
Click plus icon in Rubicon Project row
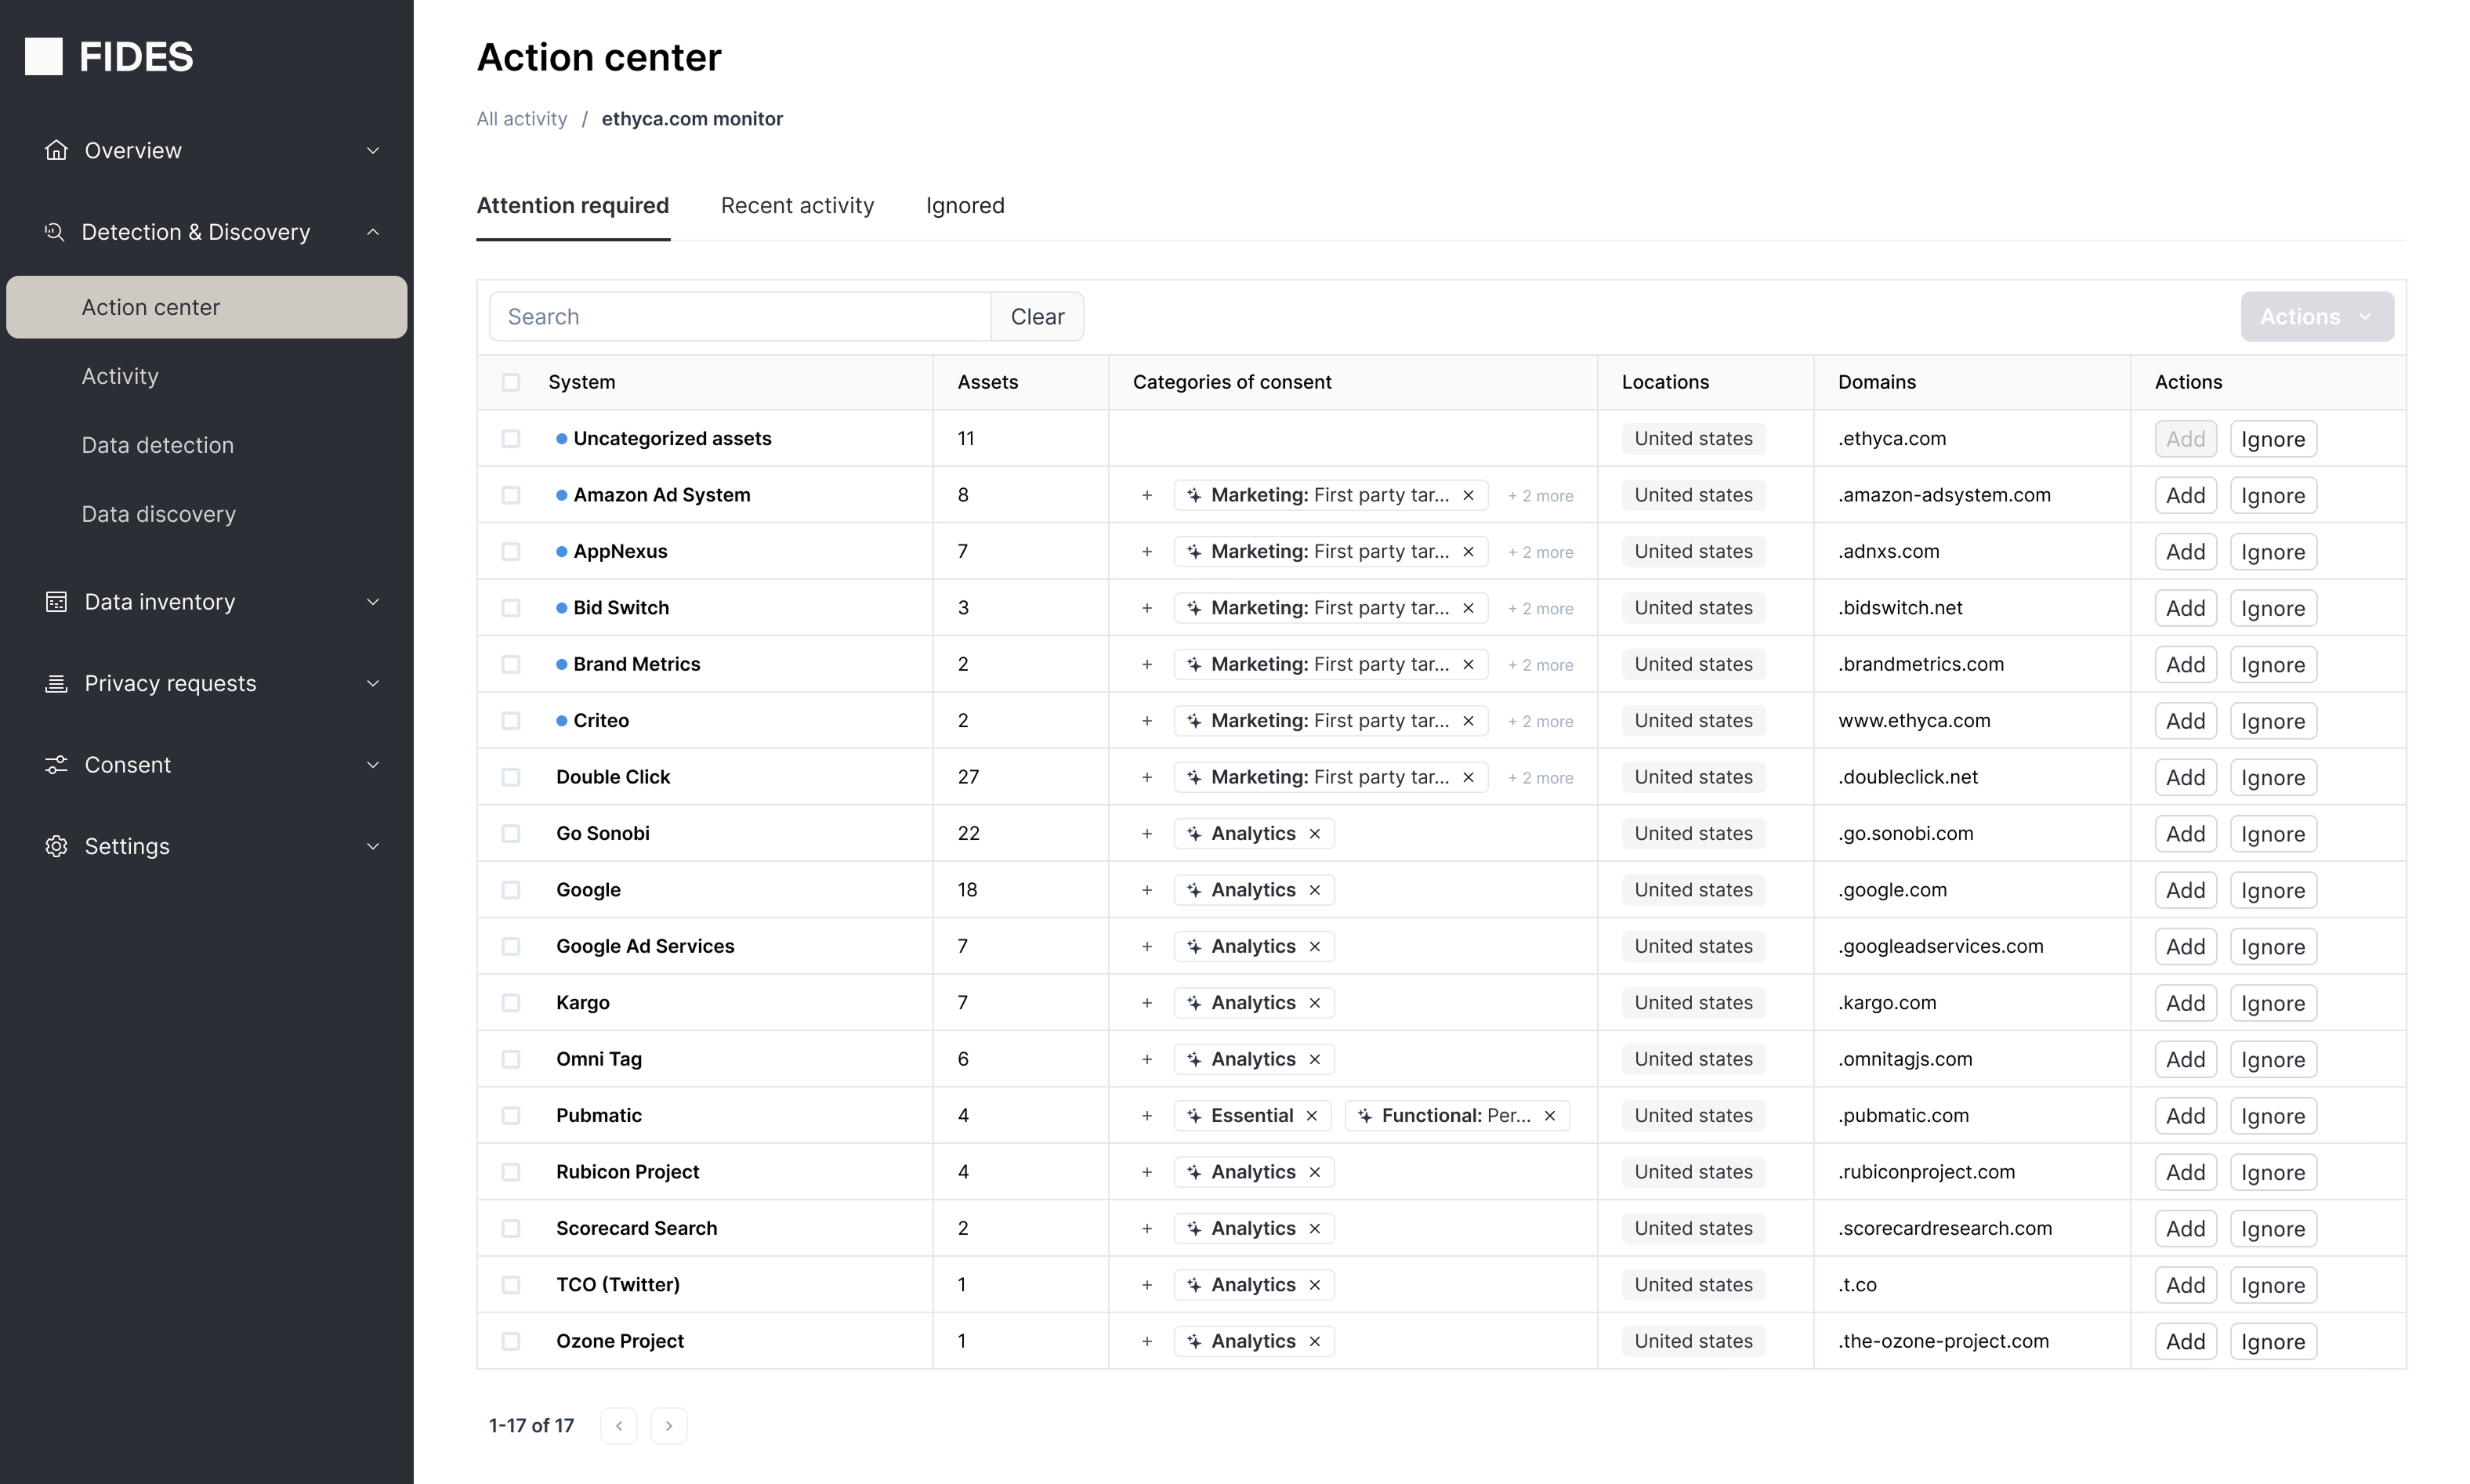1147,1172
